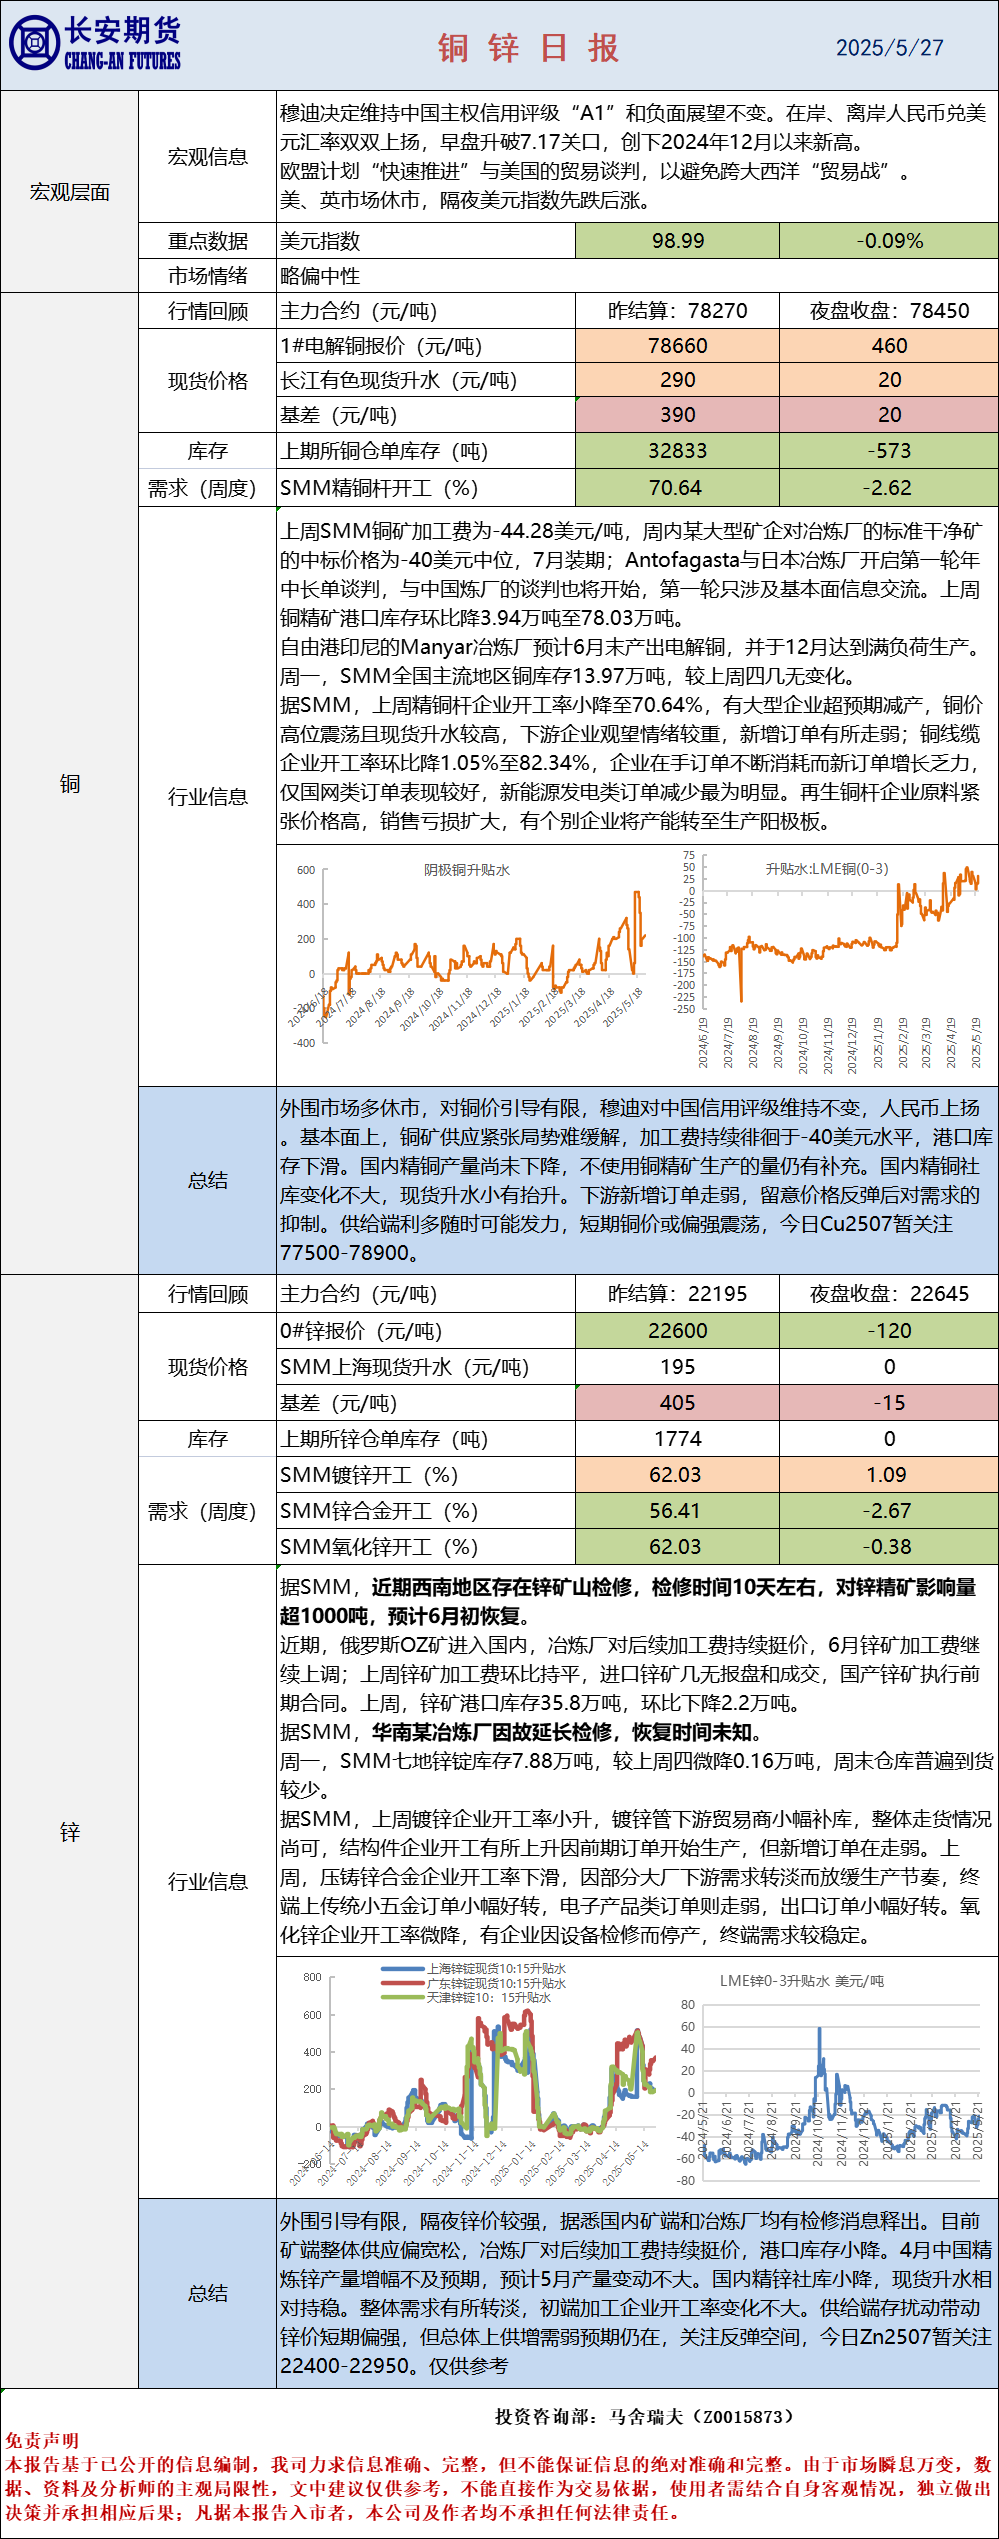Click the 70.64 operating rate cell
The width and height of the screenshot is (999, 2539).
677,488
